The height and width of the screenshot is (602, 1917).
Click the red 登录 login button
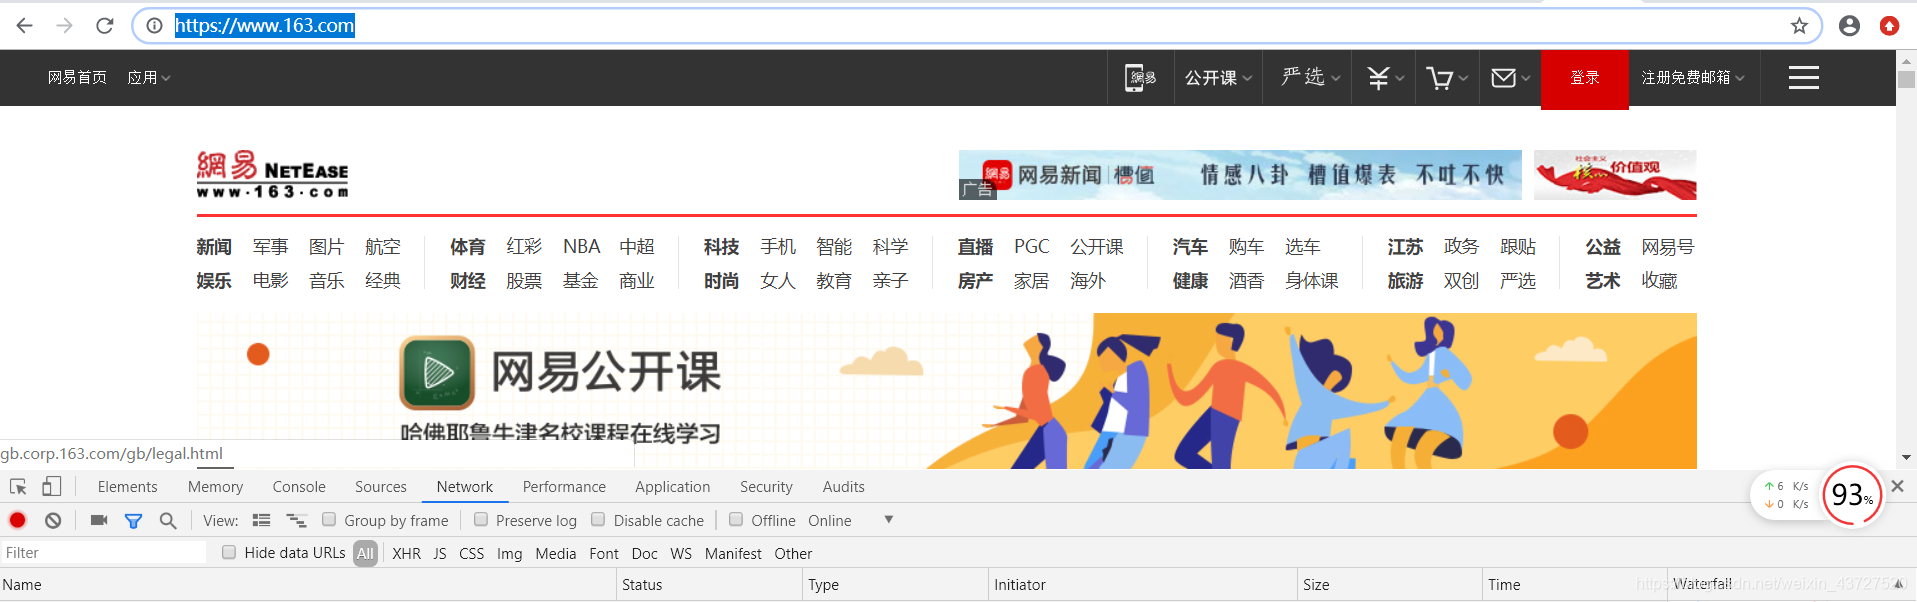click(x=1585, y=78)
